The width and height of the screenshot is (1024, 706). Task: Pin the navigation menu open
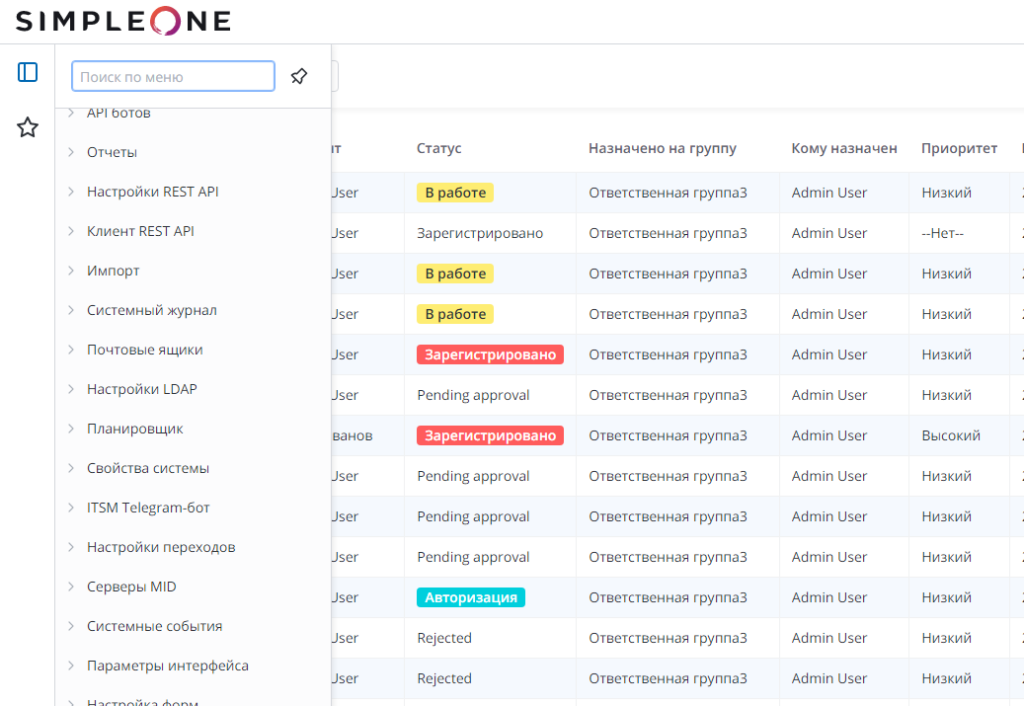pos(299,76)
